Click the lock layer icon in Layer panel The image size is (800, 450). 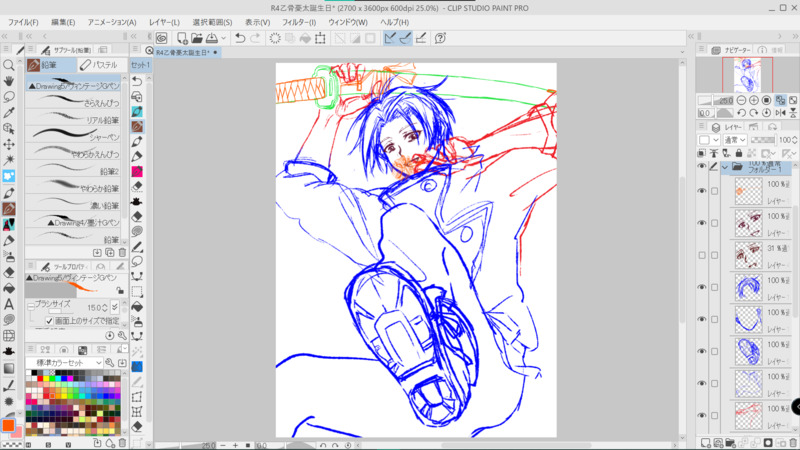[739, 153]
